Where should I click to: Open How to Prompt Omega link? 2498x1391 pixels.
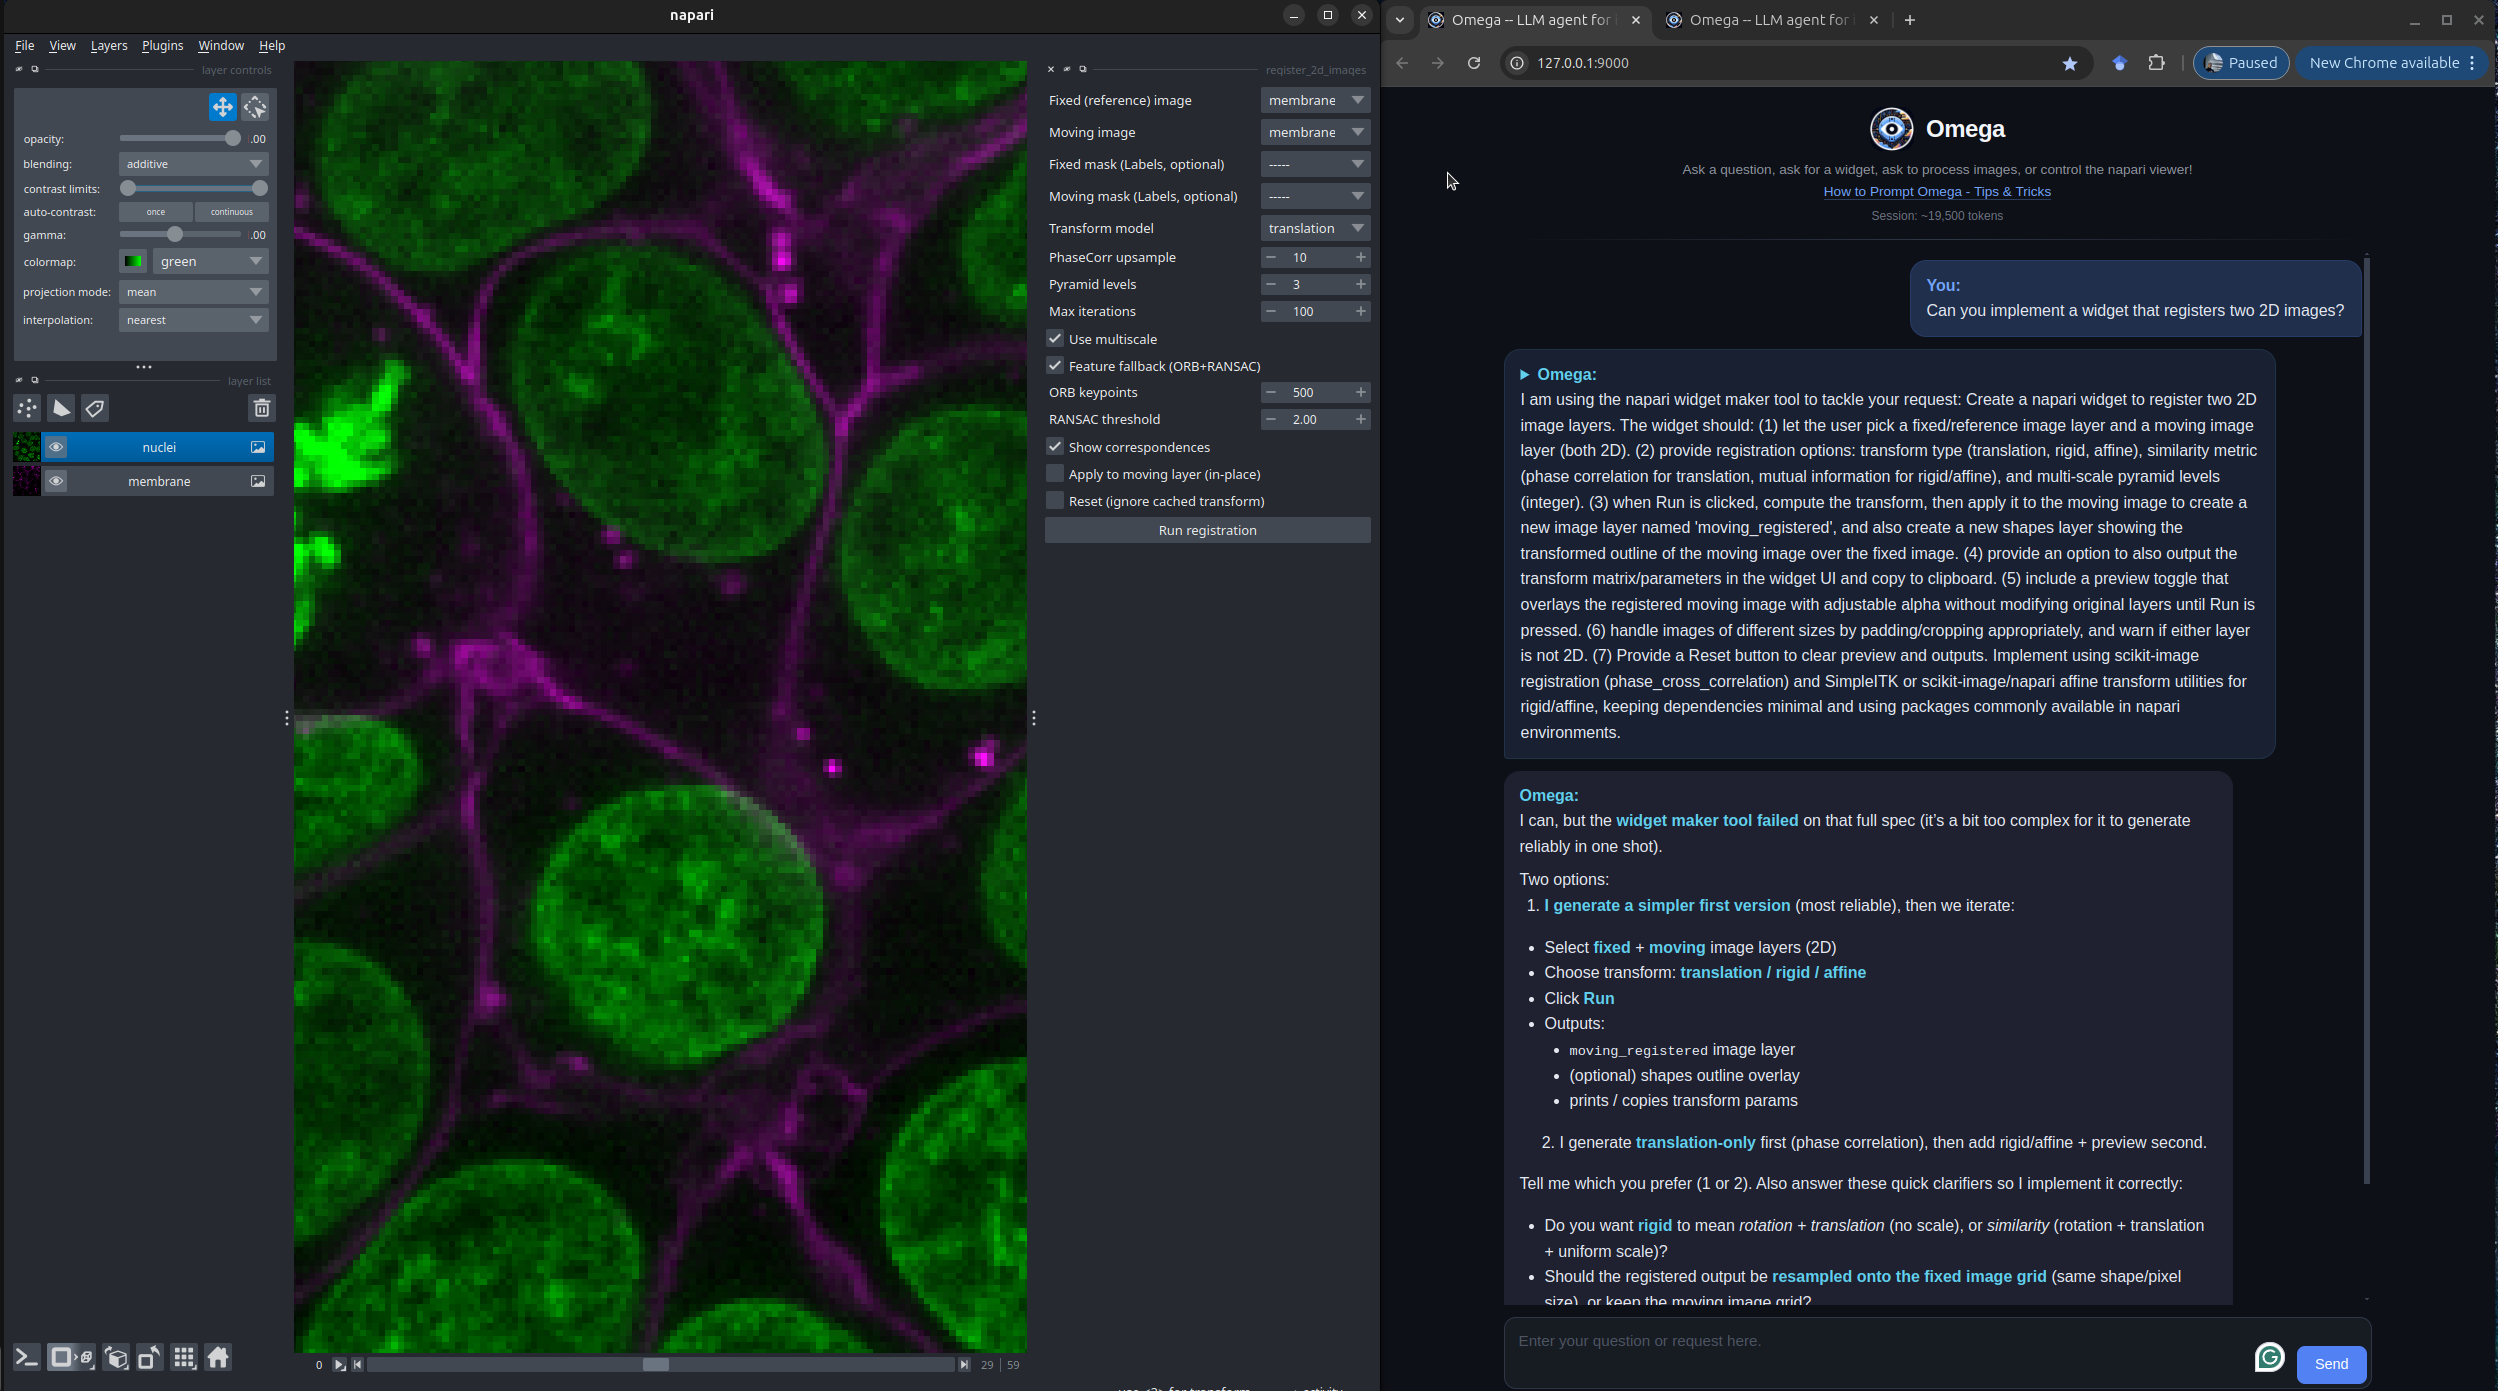pyautogui.click(x=1936, y=192)
